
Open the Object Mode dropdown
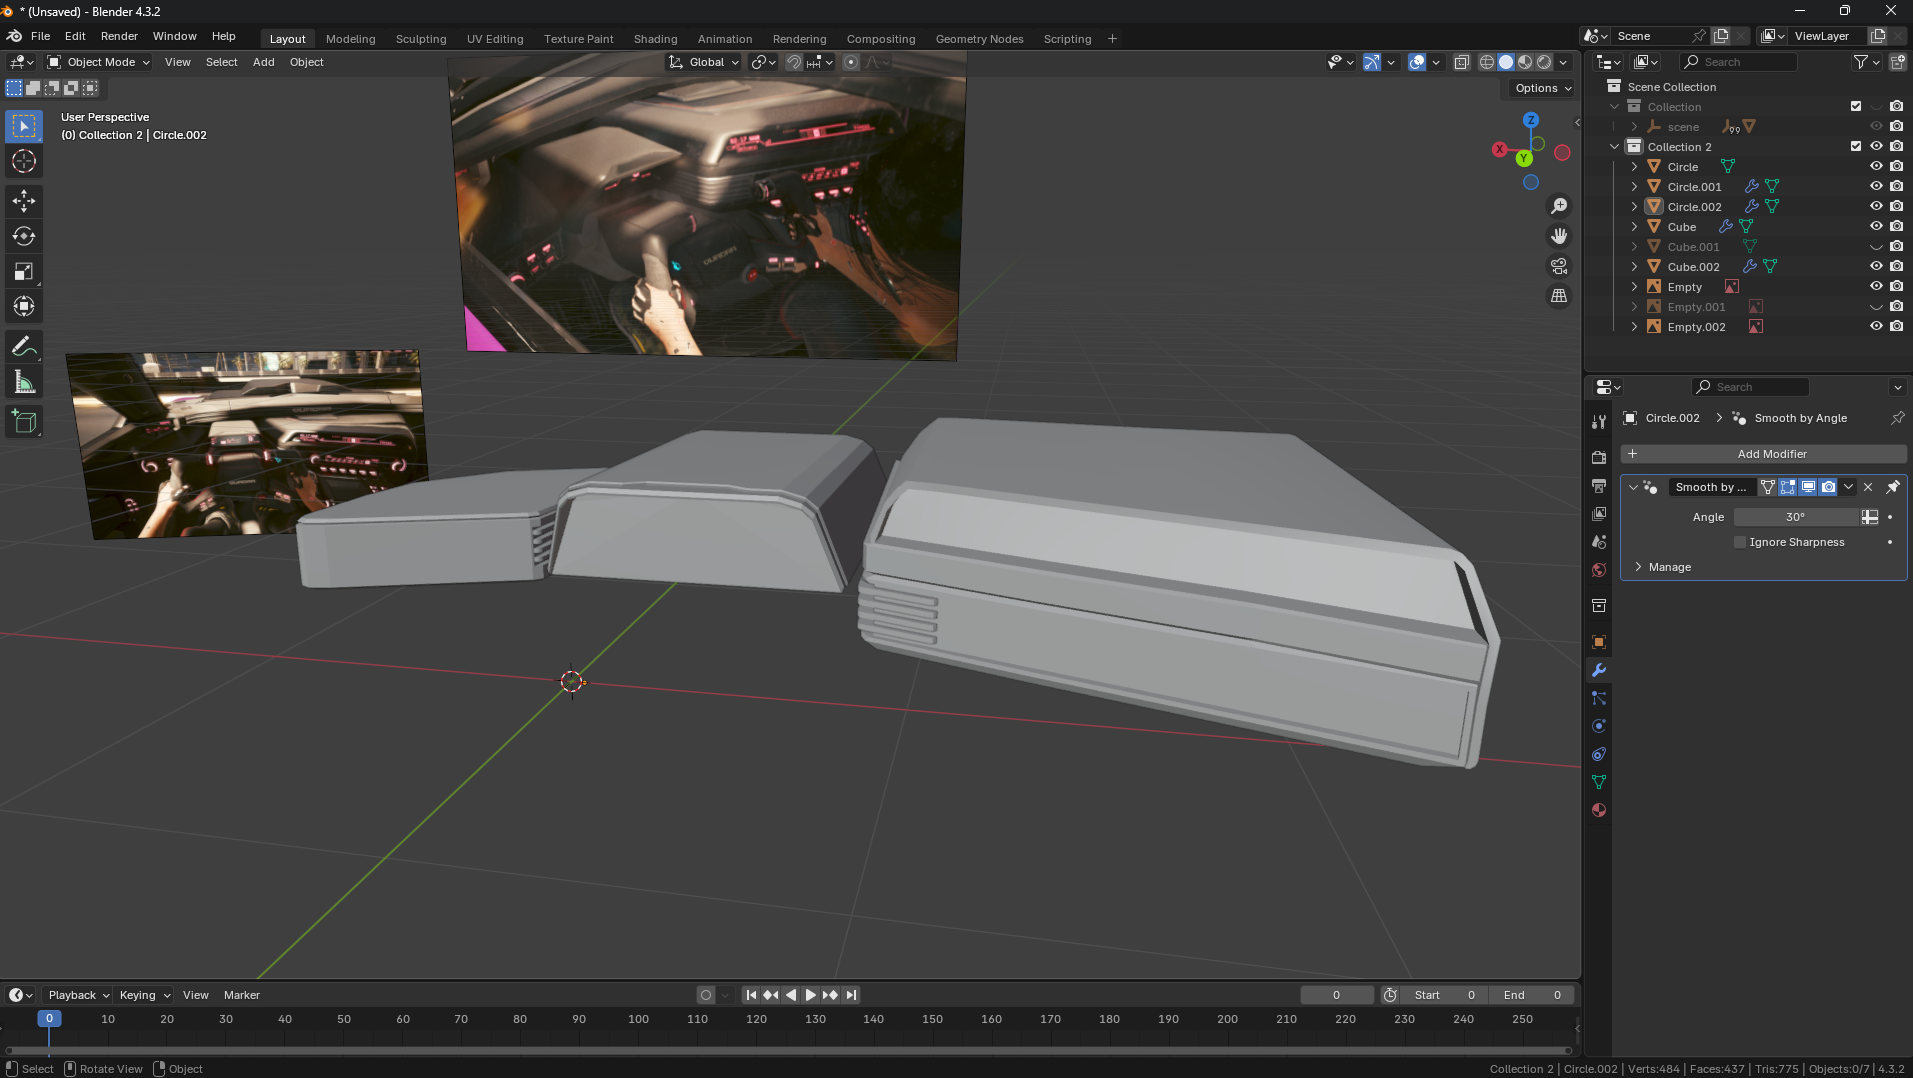(x=99, y=62)
